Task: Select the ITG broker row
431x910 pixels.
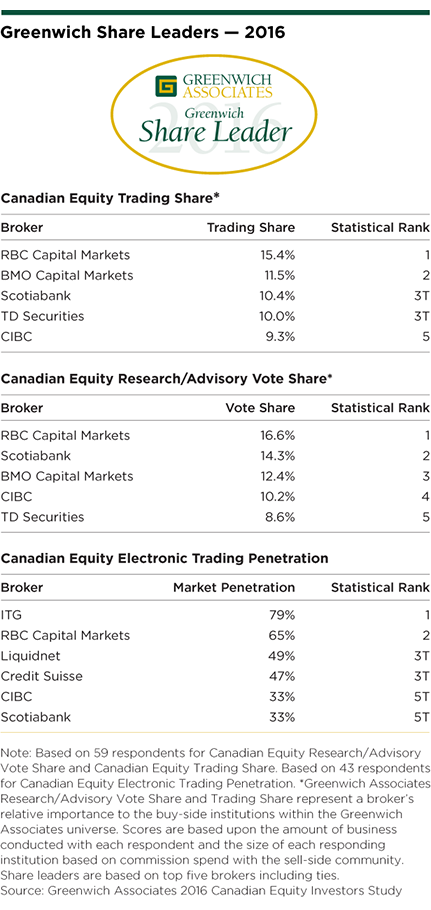Action: pos(215,615)
